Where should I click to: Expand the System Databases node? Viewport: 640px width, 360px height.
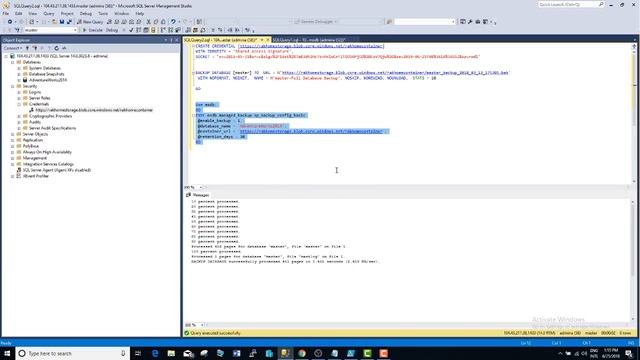point(19,68)
